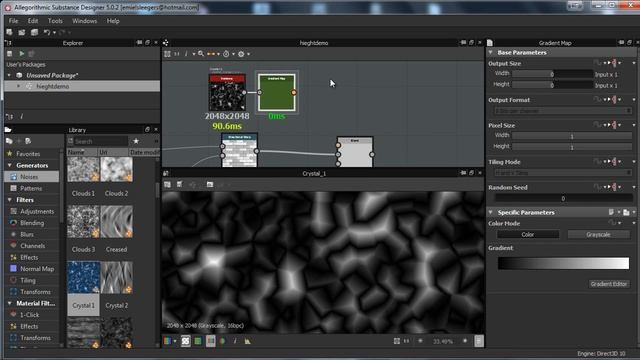This screenshot has height=360, width=640.
Task: Click the zoom magnifier in graph toolbar
Action: pyautogui.click(x=201, y=54)
